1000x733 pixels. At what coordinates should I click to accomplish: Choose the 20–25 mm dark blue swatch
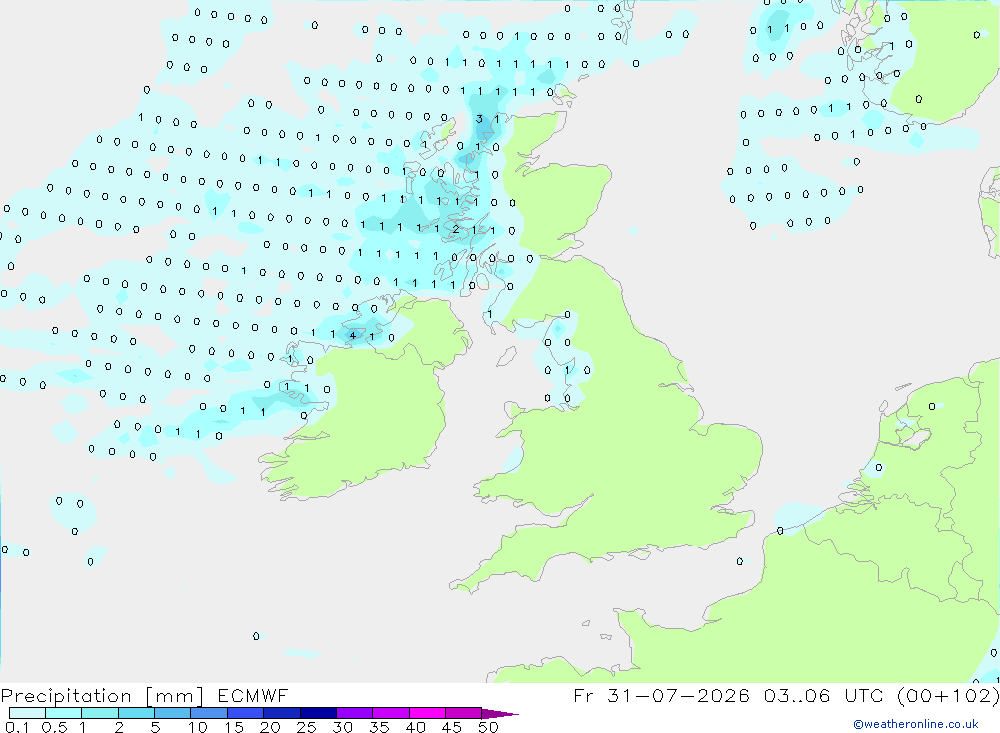pyautogui.click(x=282, y=713)
